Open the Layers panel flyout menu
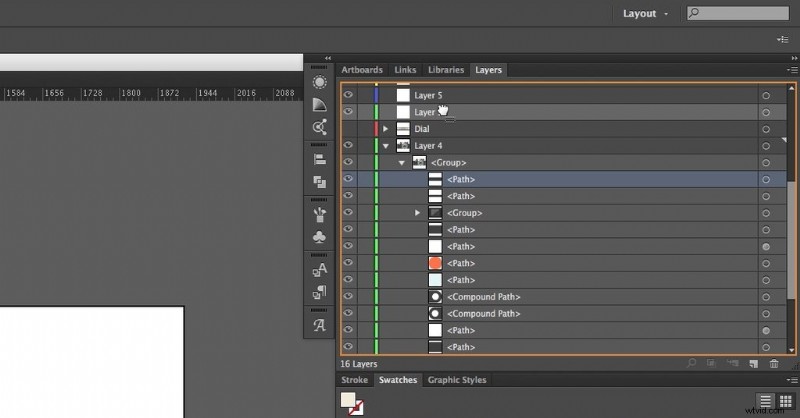This screenshot has height=418, width=800. 792,69
